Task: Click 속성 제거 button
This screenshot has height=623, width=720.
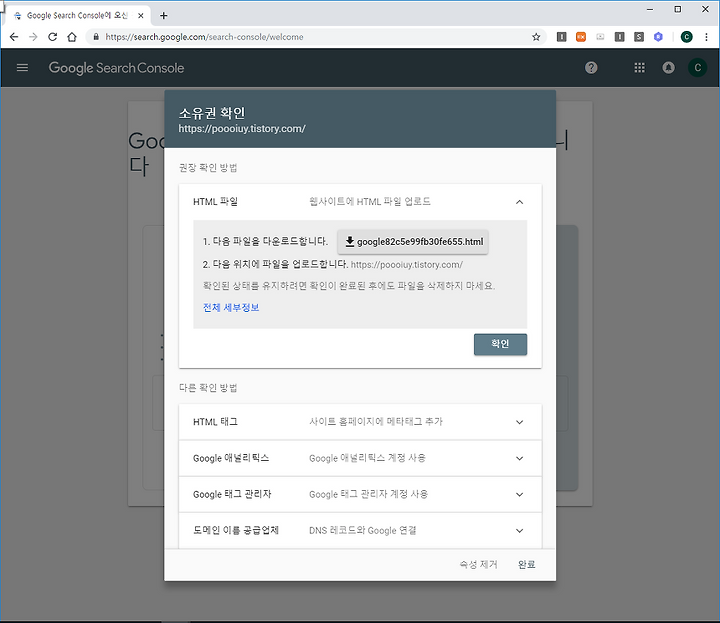Action: [478, 564]
